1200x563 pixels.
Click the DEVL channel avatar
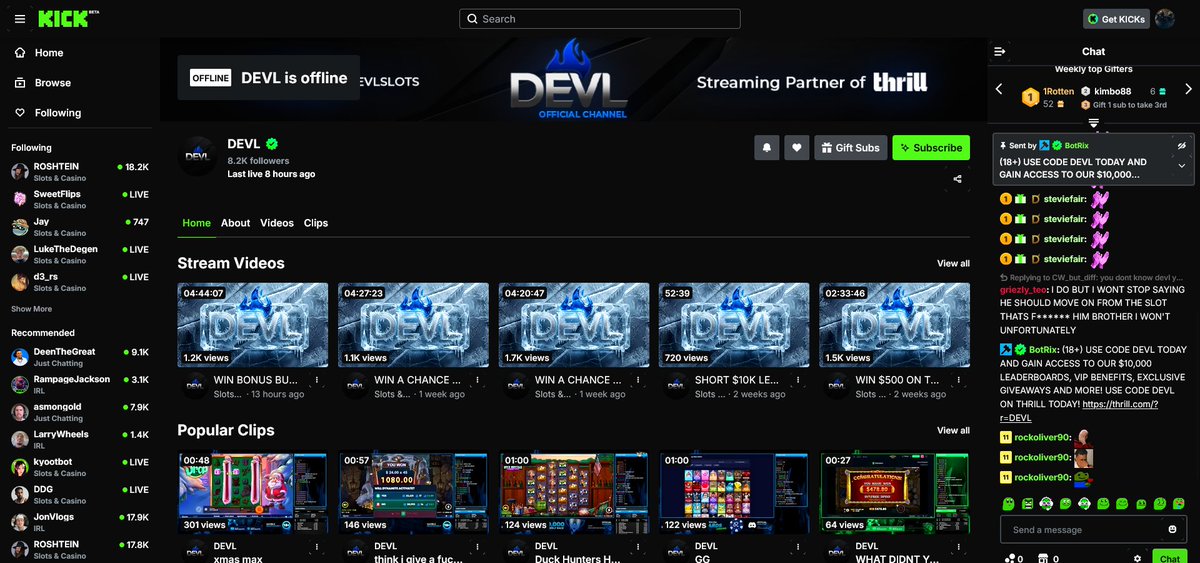tap(197, 156)
